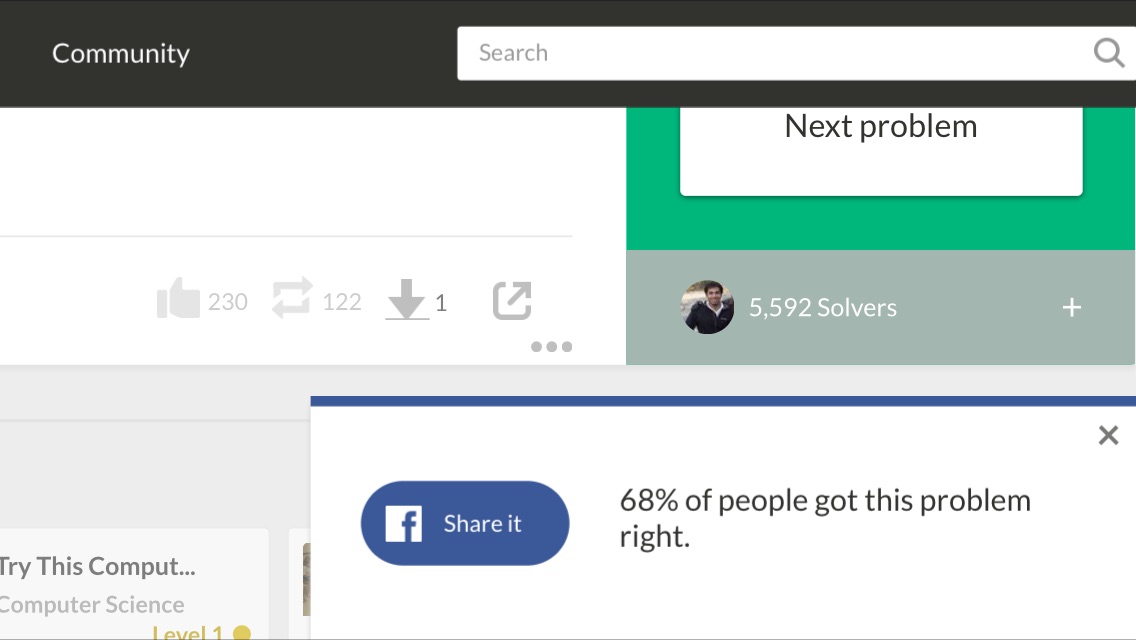Dismiss the share popup with X
This screenshot has height=640, width=1136.
1108,435
